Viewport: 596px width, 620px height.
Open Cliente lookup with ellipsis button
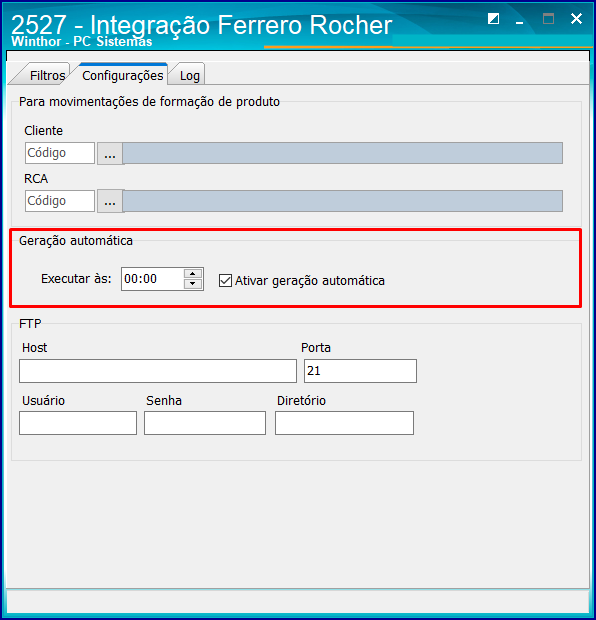click(110, 153)
